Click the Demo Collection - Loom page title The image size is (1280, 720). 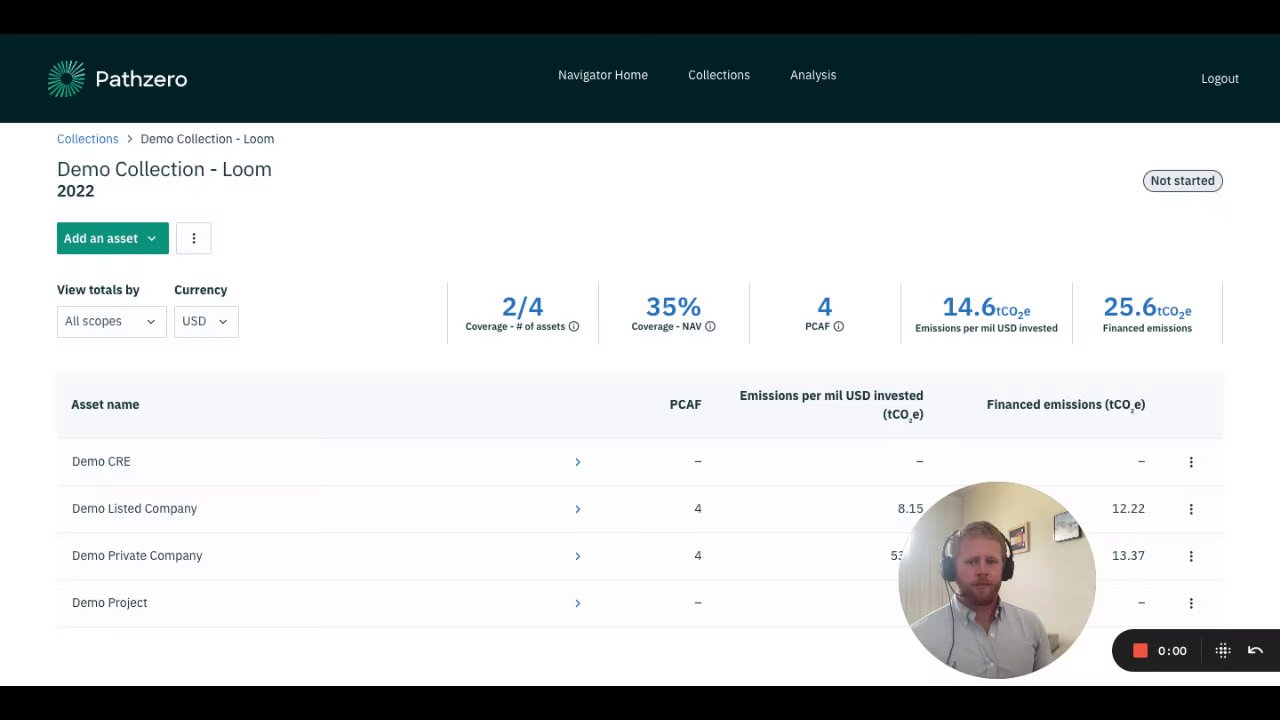tap(164, 169)
